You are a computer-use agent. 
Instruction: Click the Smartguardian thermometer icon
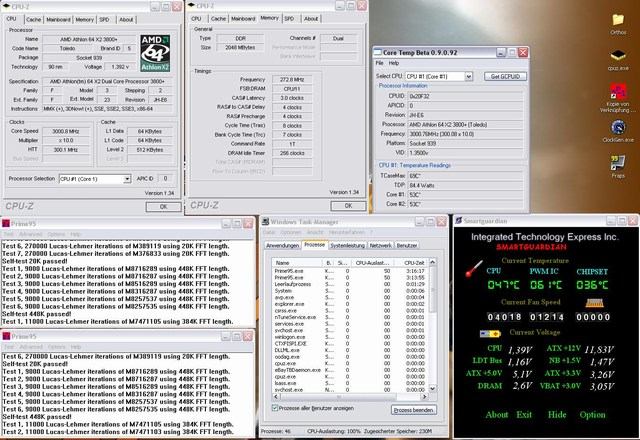474,269
